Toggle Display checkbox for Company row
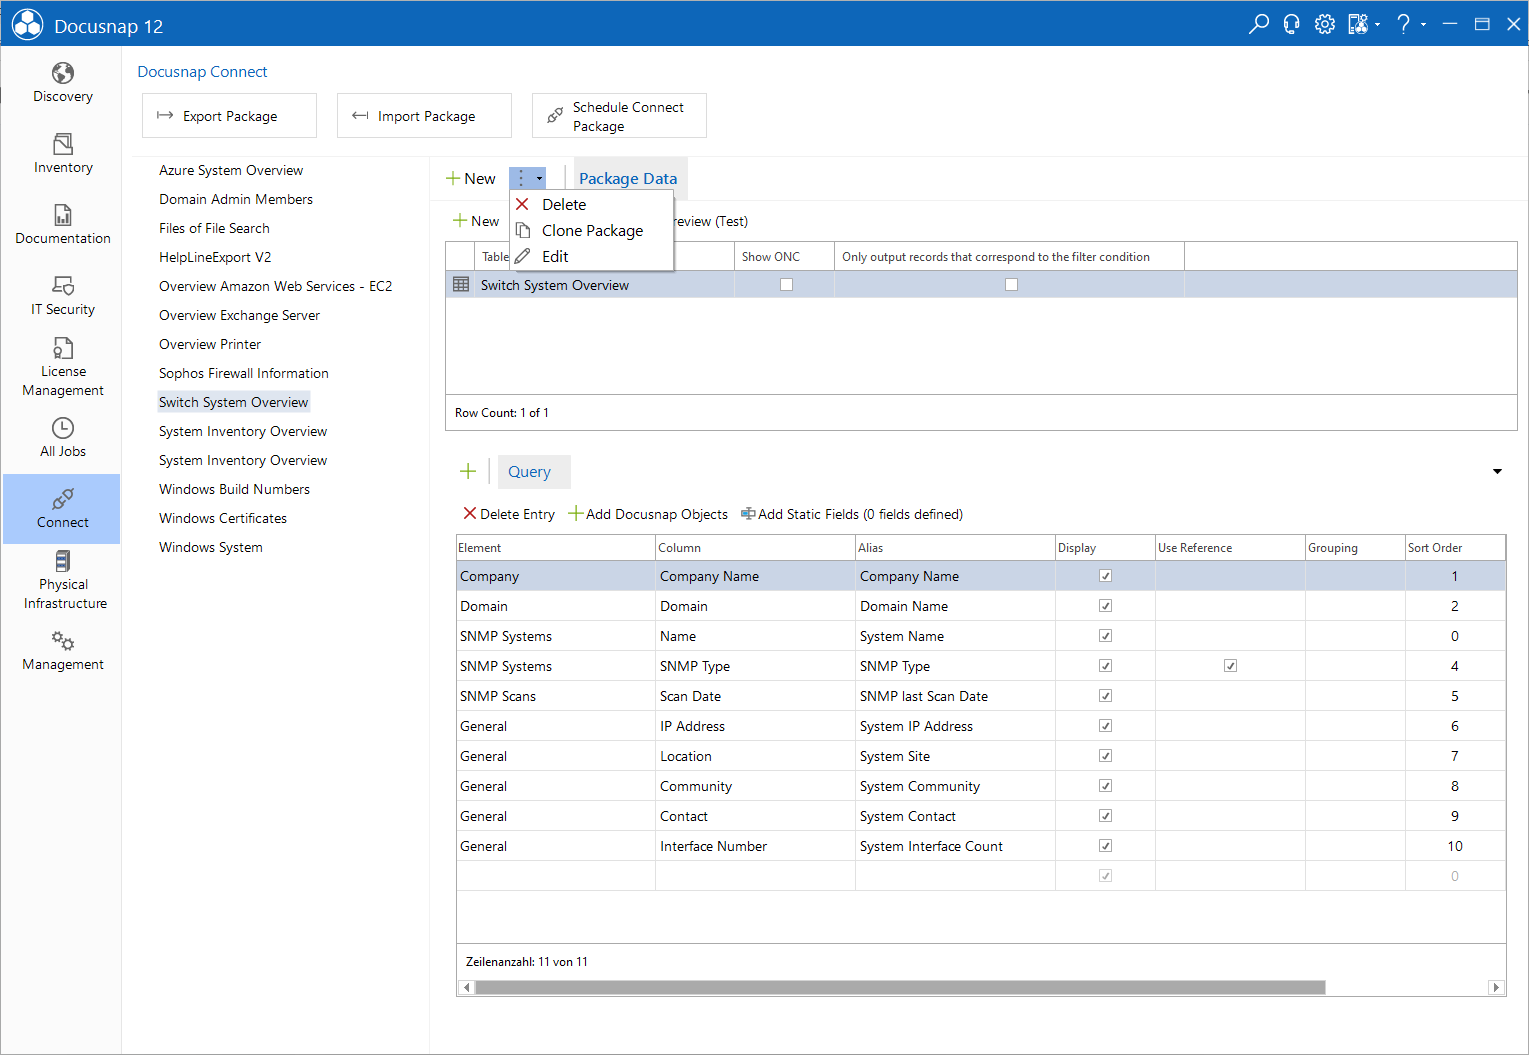This screenshot has height=1055, width=1529. coord(1105,576)
